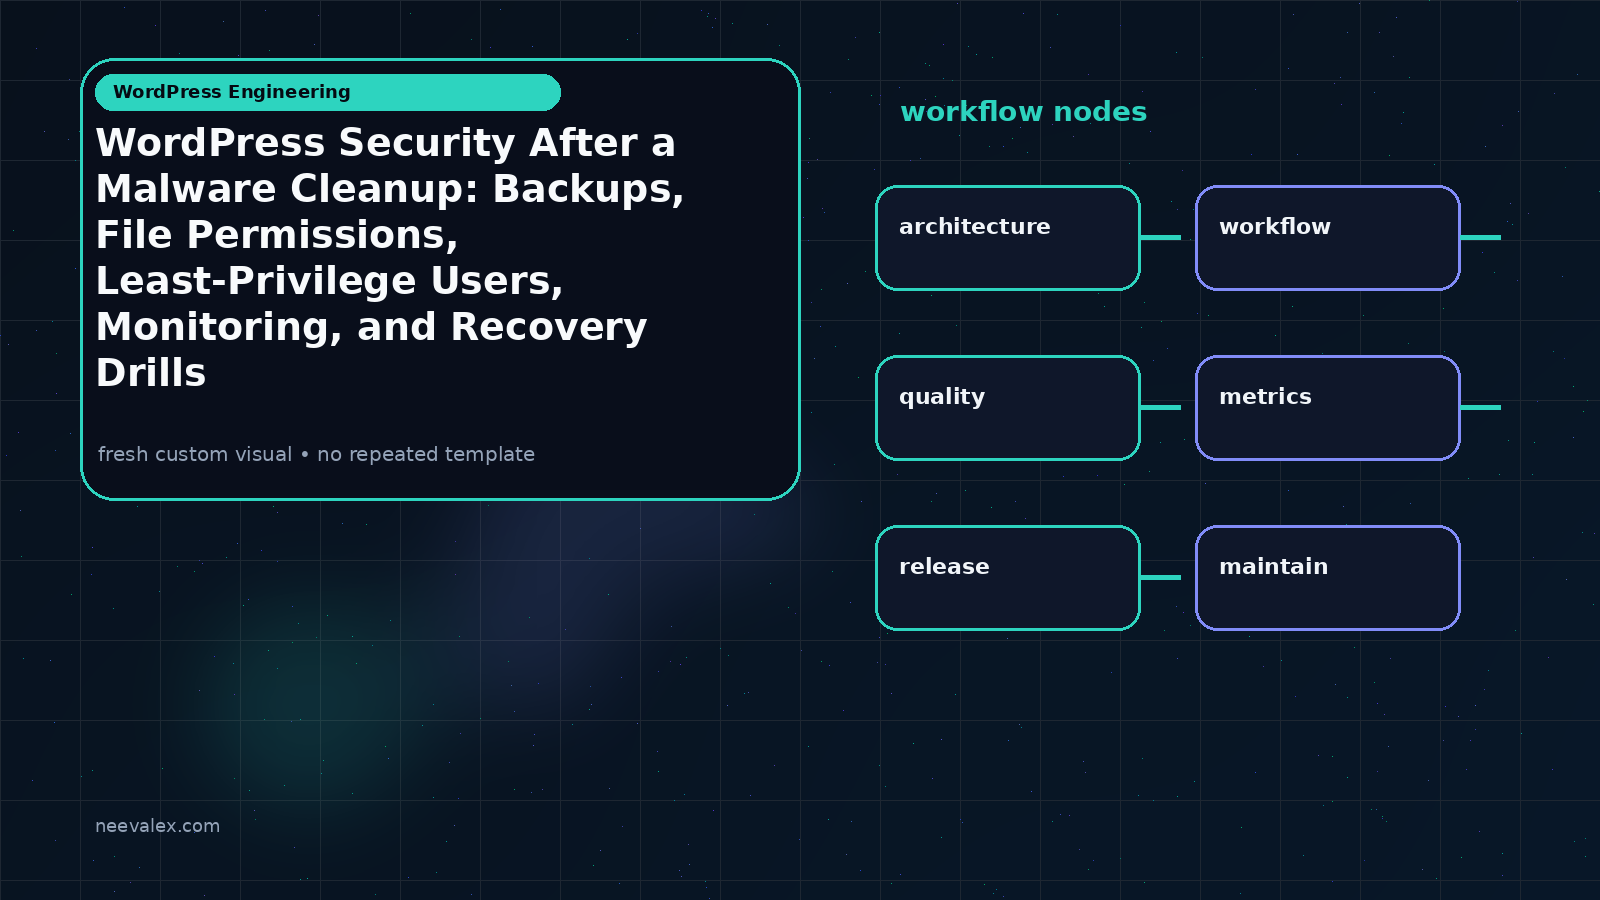Image resolution: width=1600 pixels, height=900 pixels.
Task: Click the WordPress Engineering badge
Action: (328, 92)
